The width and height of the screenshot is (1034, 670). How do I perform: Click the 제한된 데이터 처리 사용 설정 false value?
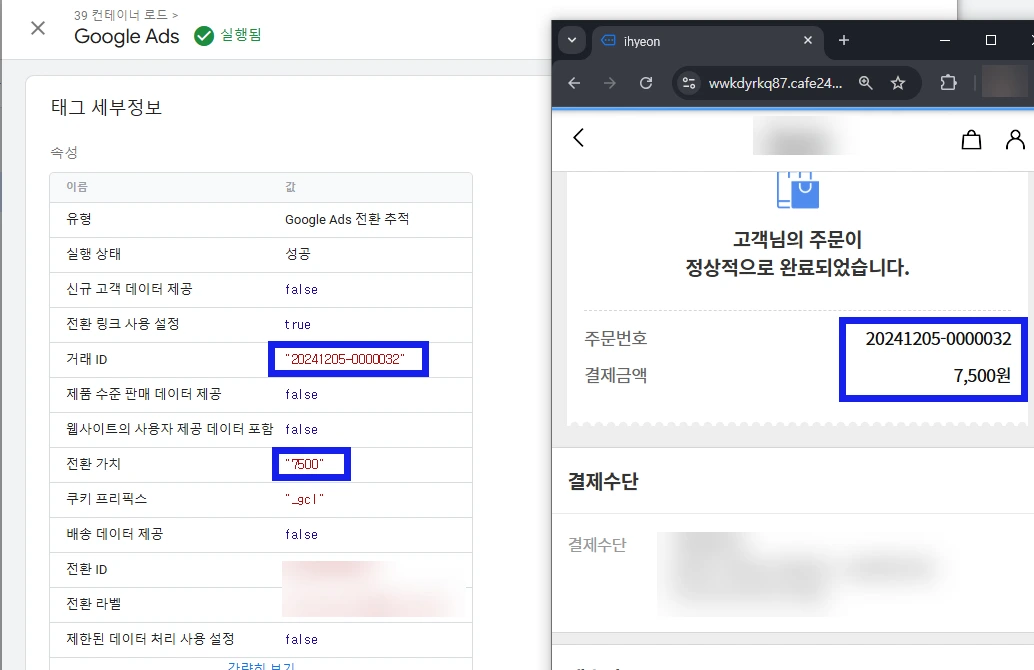301,640
